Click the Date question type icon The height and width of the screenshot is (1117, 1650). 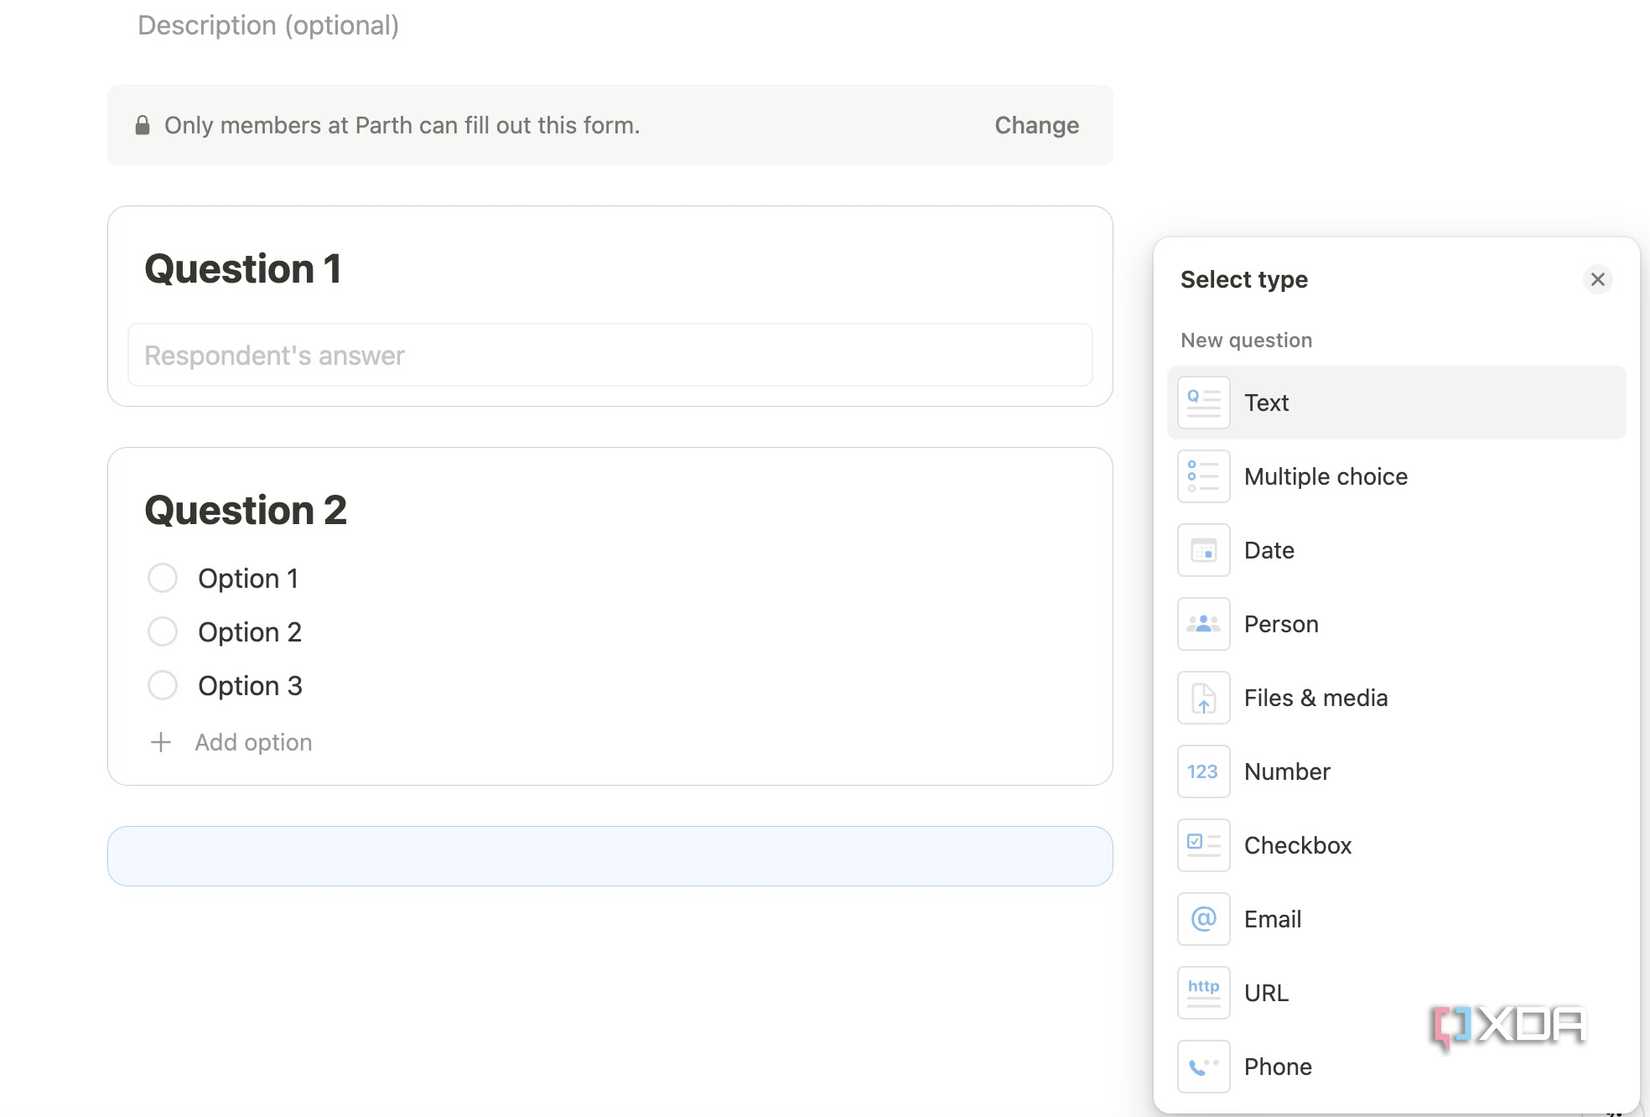pos(1203,550)
